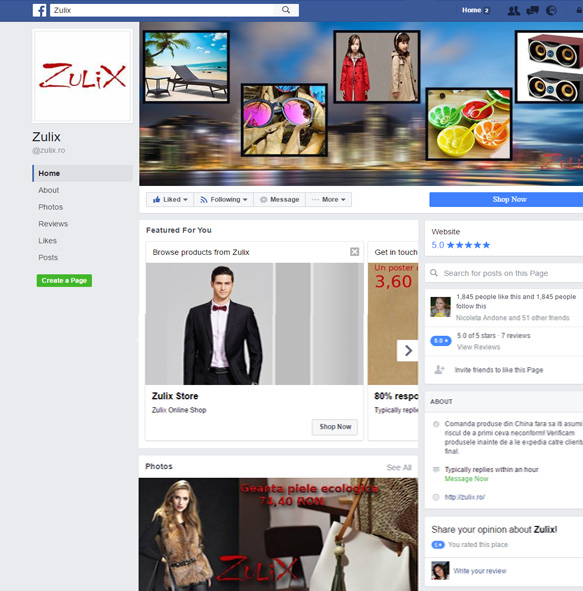583x591 pixels.
Task: Click the Website label in the rating card
Action: click(445, 232)
